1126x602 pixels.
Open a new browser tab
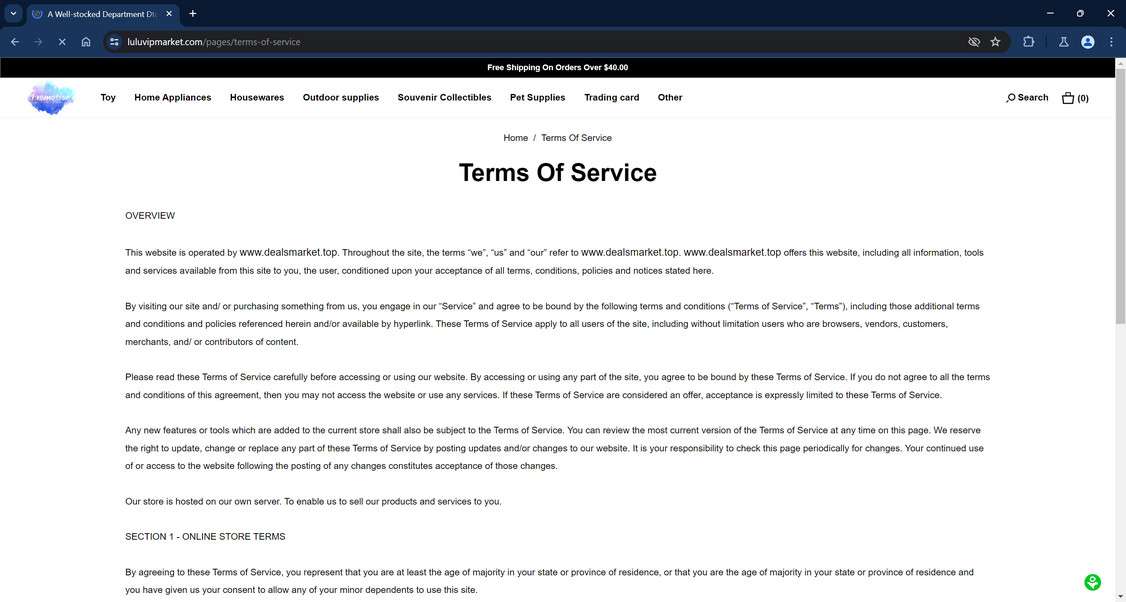coord(192,14)
